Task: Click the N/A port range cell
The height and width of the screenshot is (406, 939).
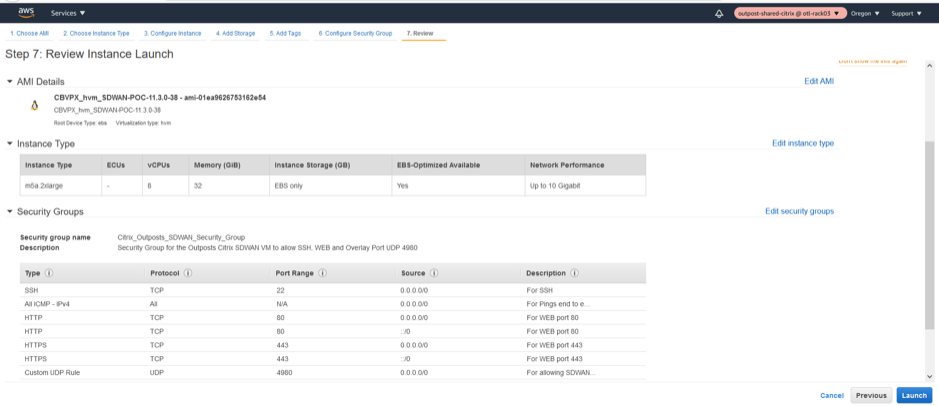Action: click(x=281, y=304)
